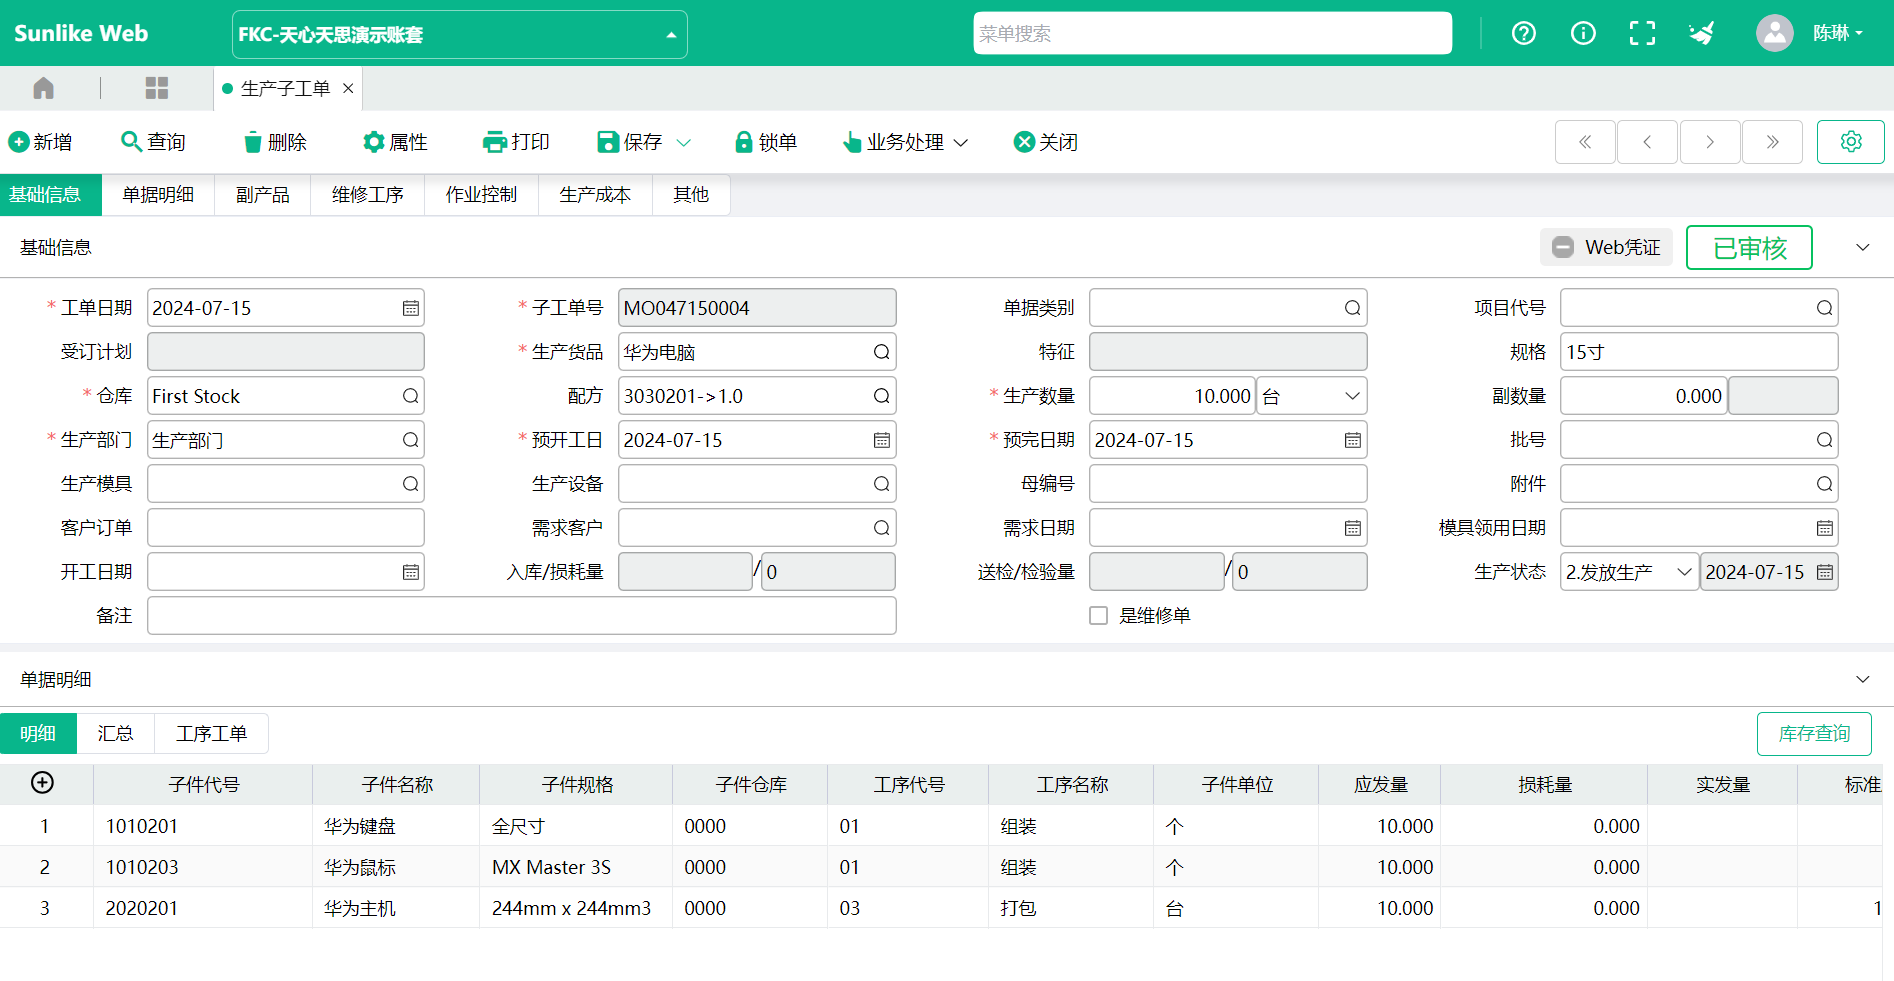Switch to the 生产成本 tab

(x=595, y=195)
